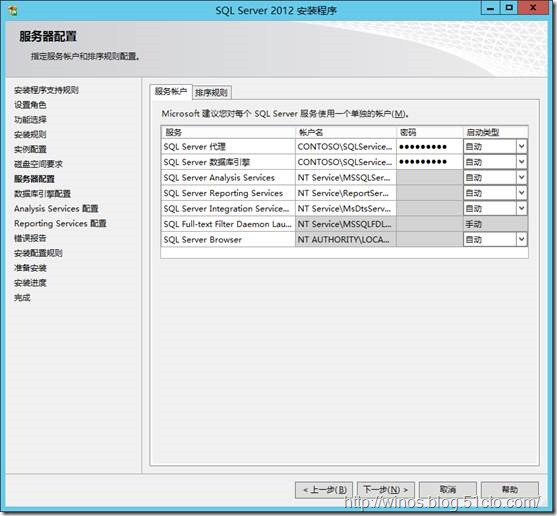The height and width of the screenshot is (516, 557).
Task: Click password field for SQL Server 数据库引擎
Action: [x=429, y=162]
